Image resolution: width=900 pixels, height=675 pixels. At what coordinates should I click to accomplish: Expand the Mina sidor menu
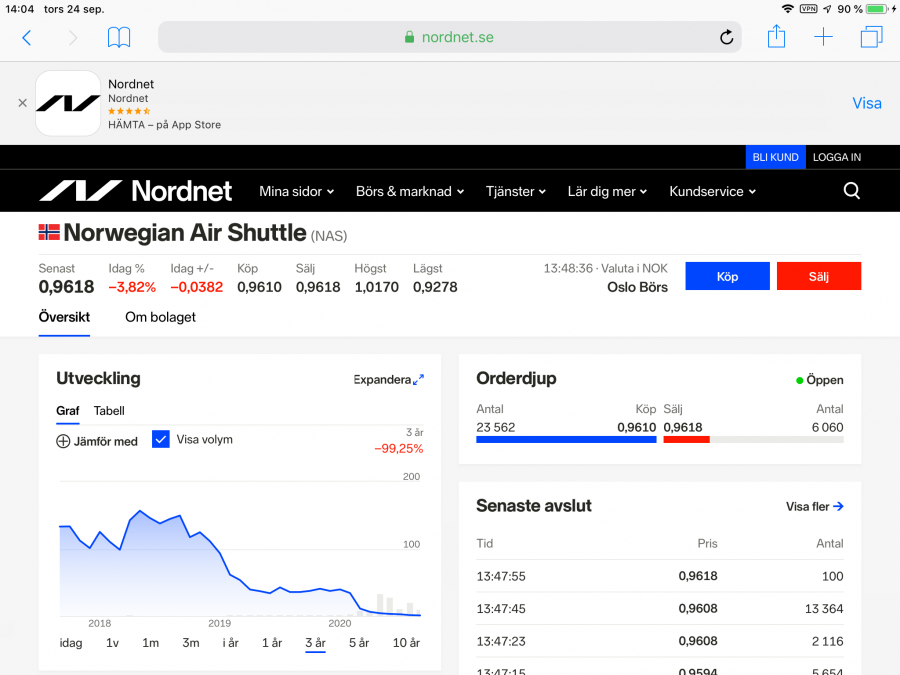[x=296, y=191]
